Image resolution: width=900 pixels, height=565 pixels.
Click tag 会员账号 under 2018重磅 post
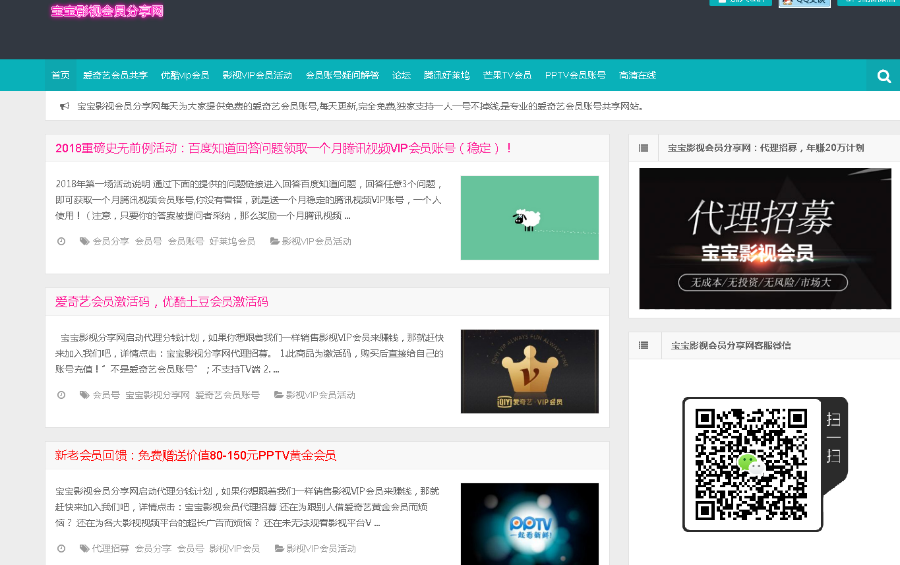click(x=185, y=241)
